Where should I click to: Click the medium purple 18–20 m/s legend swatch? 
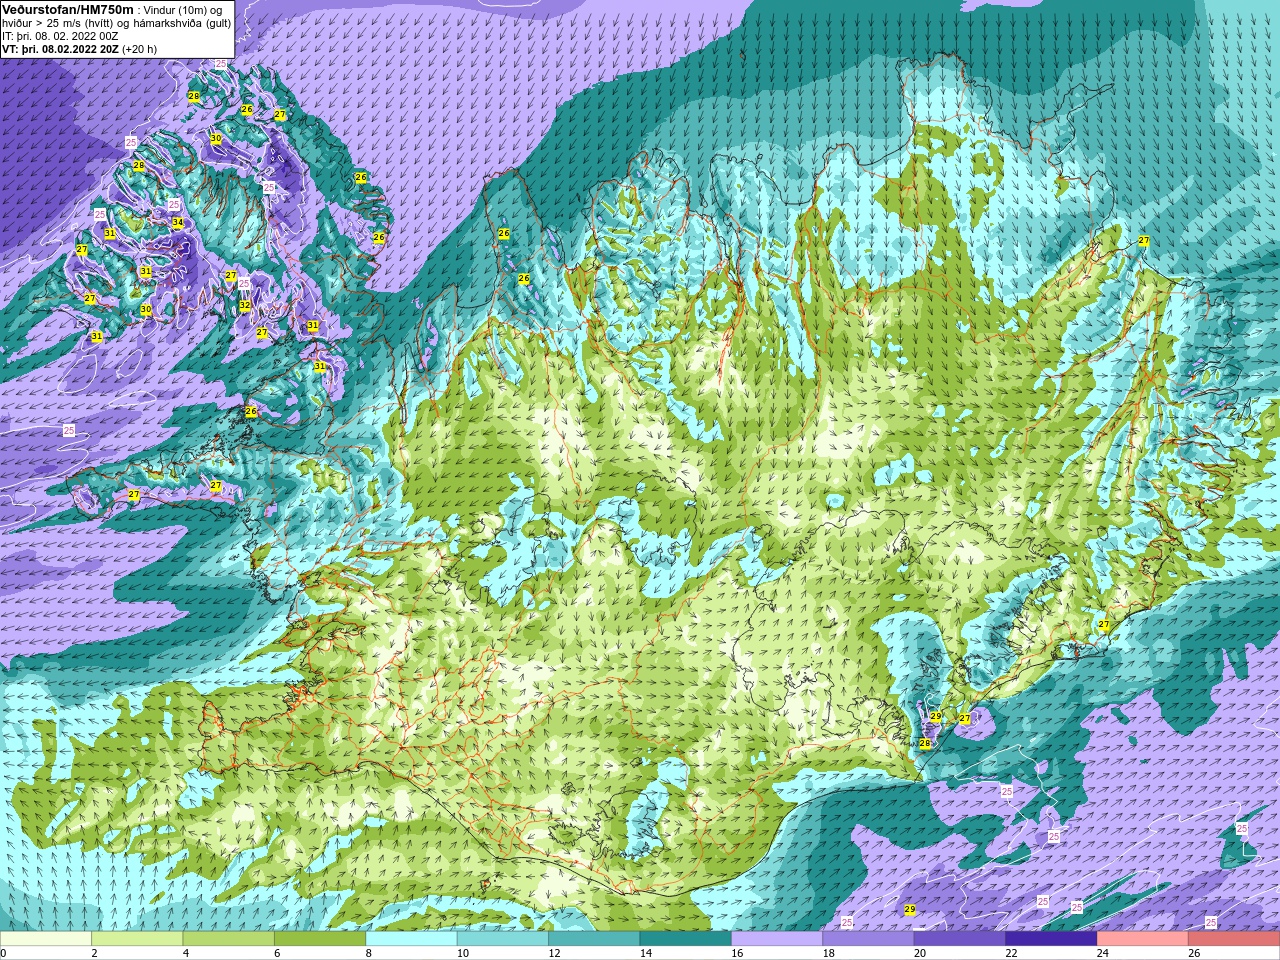[x=868, y=939]
